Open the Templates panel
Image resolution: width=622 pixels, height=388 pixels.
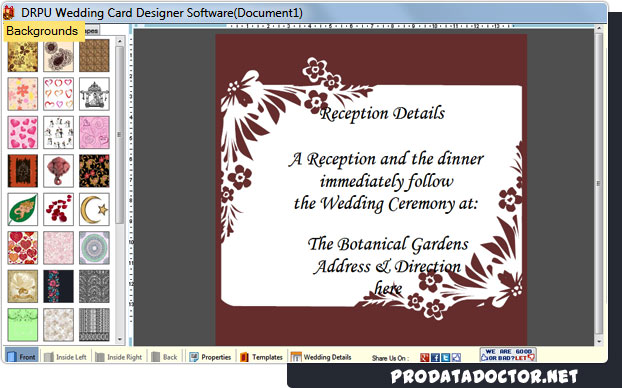tap(261, 357)
